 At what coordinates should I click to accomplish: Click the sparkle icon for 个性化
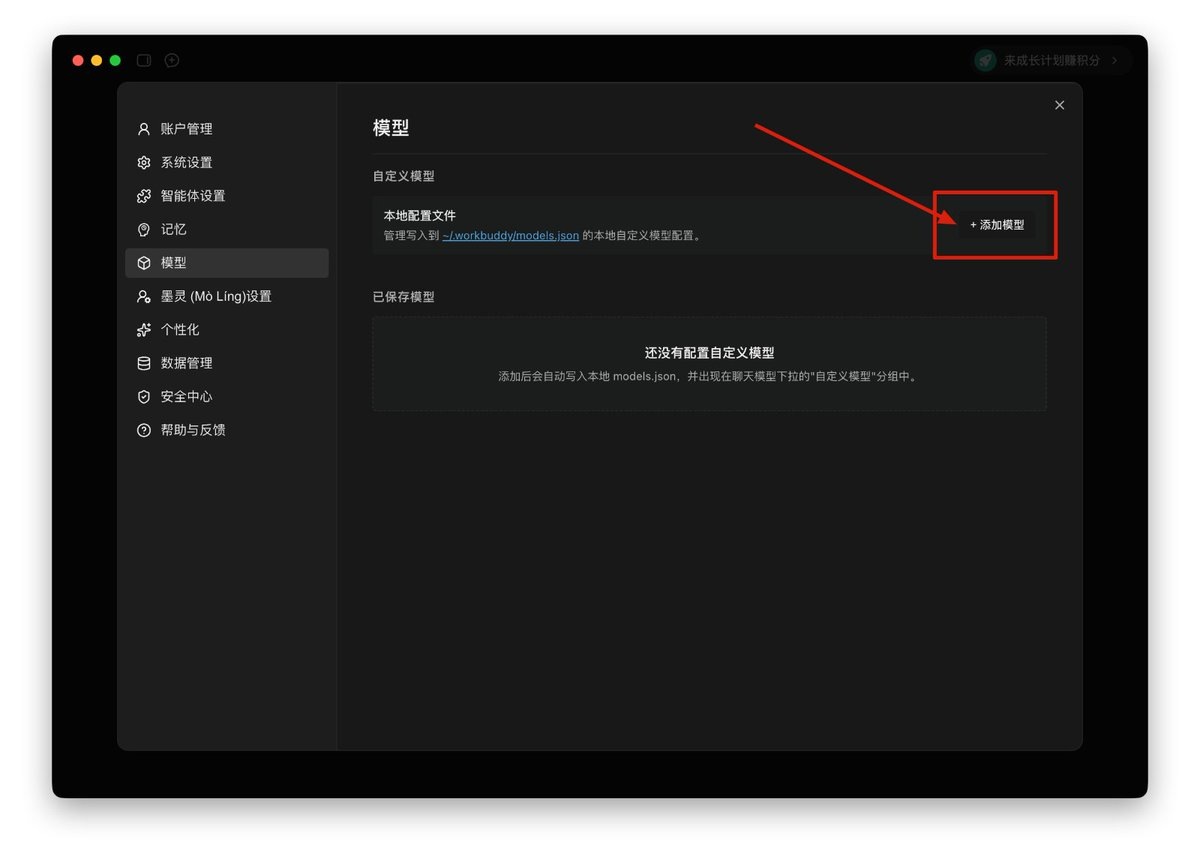coord(144,330)
